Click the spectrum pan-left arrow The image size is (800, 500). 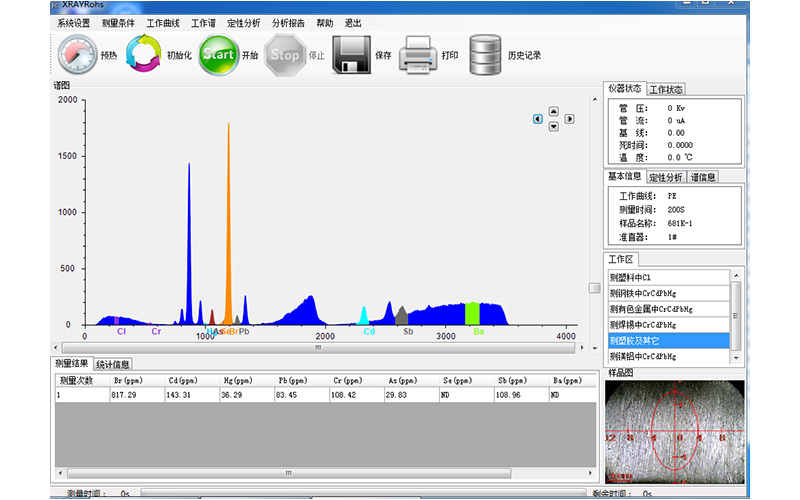[538, 119]
